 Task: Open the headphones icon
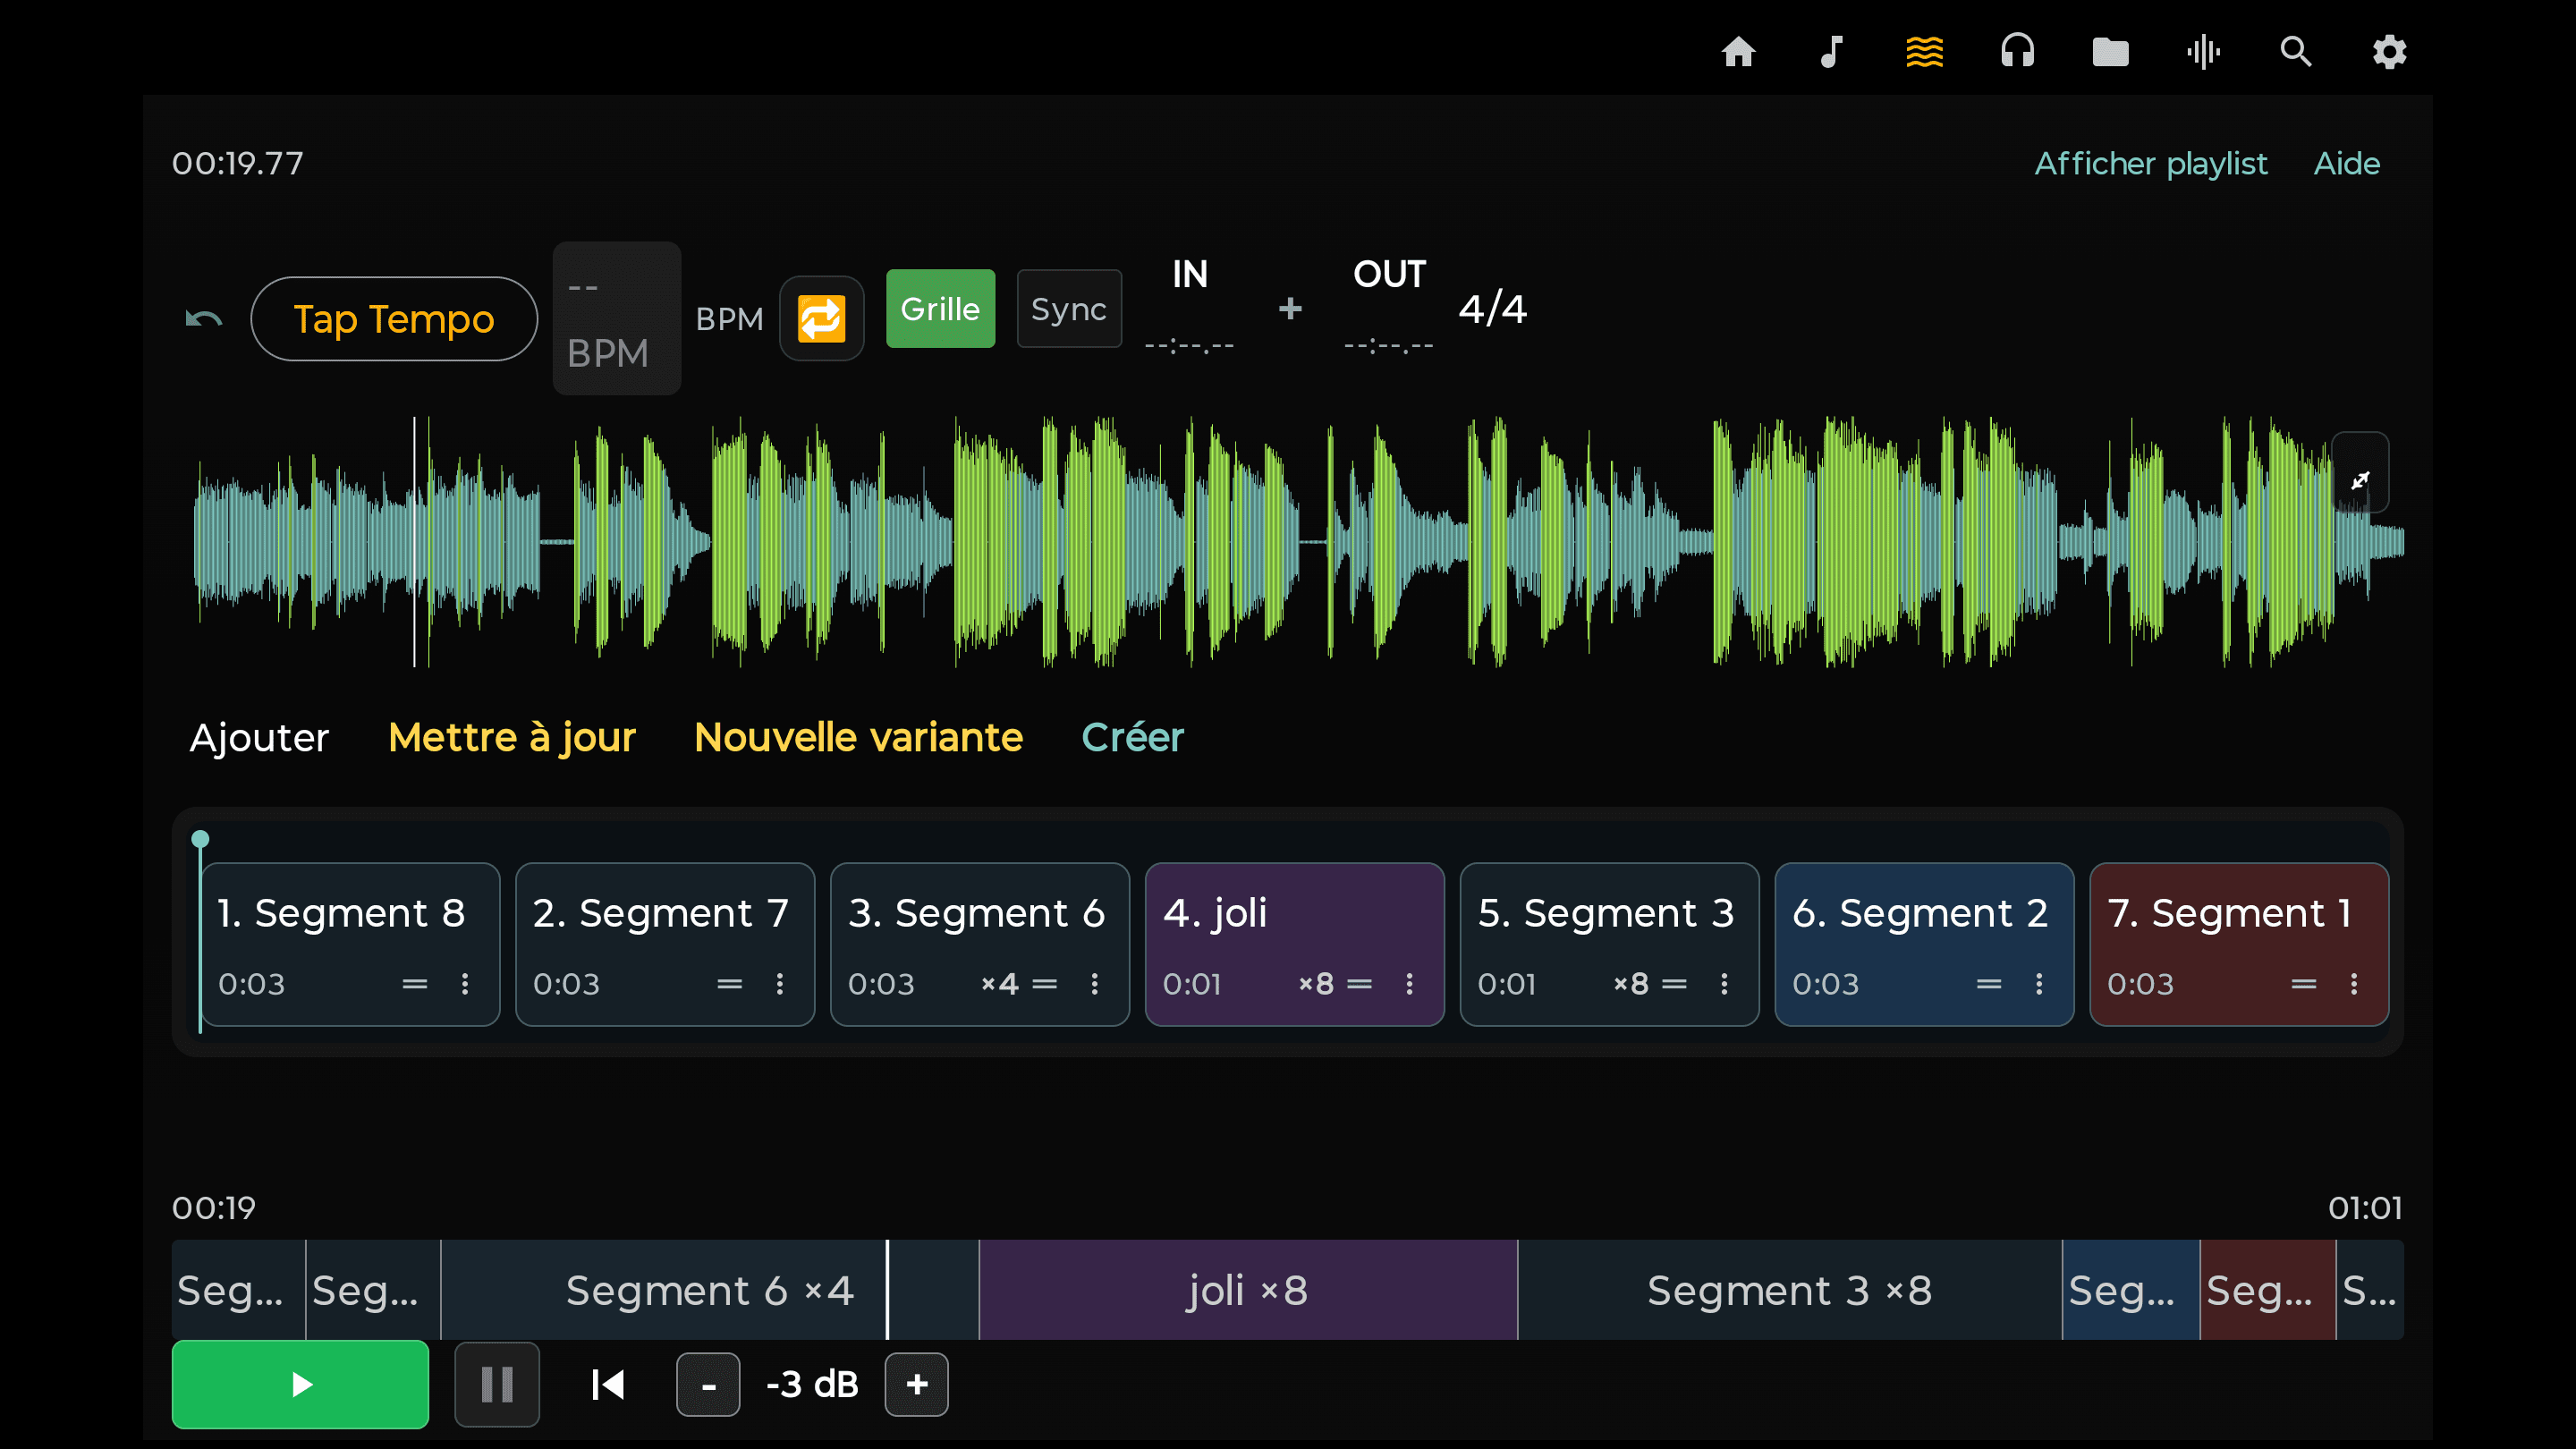click(2017, 51)
